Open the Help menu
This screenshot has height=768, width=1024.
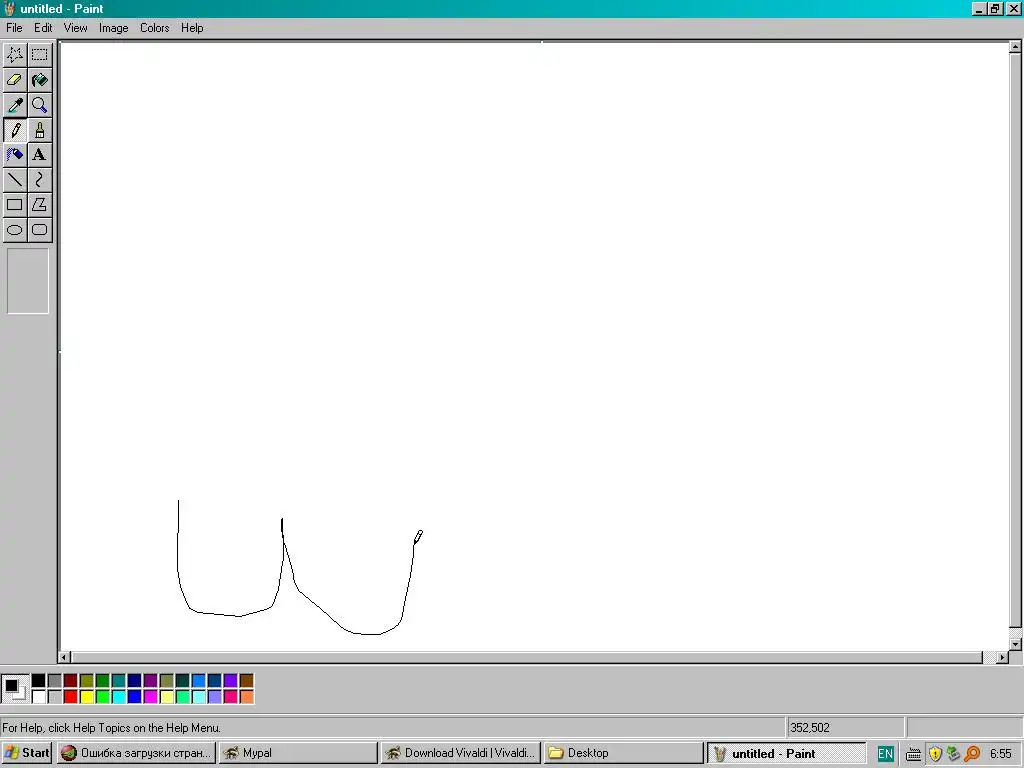pos(192,28)
